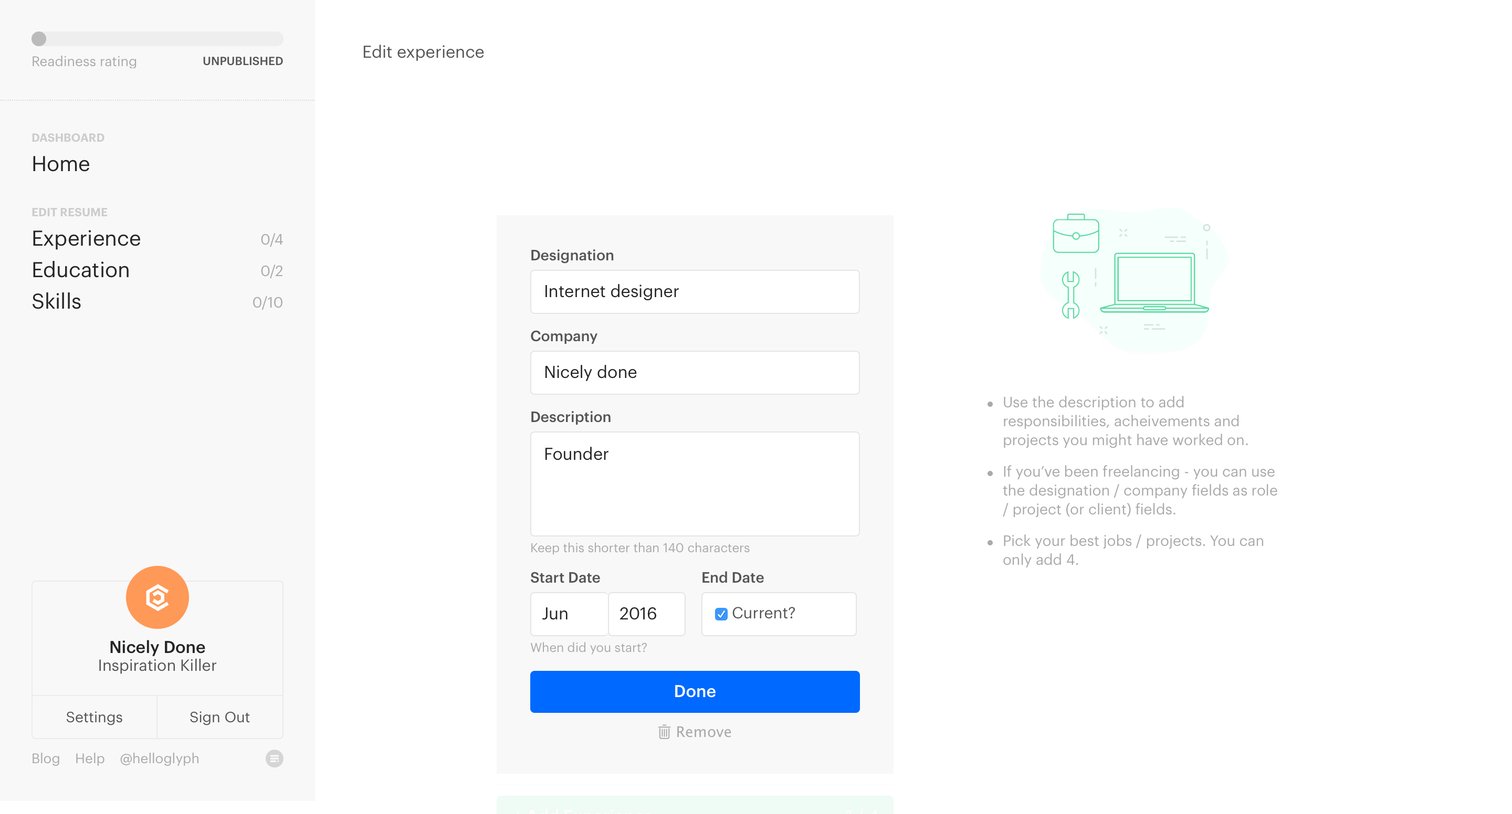Click the Readiness rating progress bar
This screenshot has height=814, width=1512.
click(x=157, y=39)
